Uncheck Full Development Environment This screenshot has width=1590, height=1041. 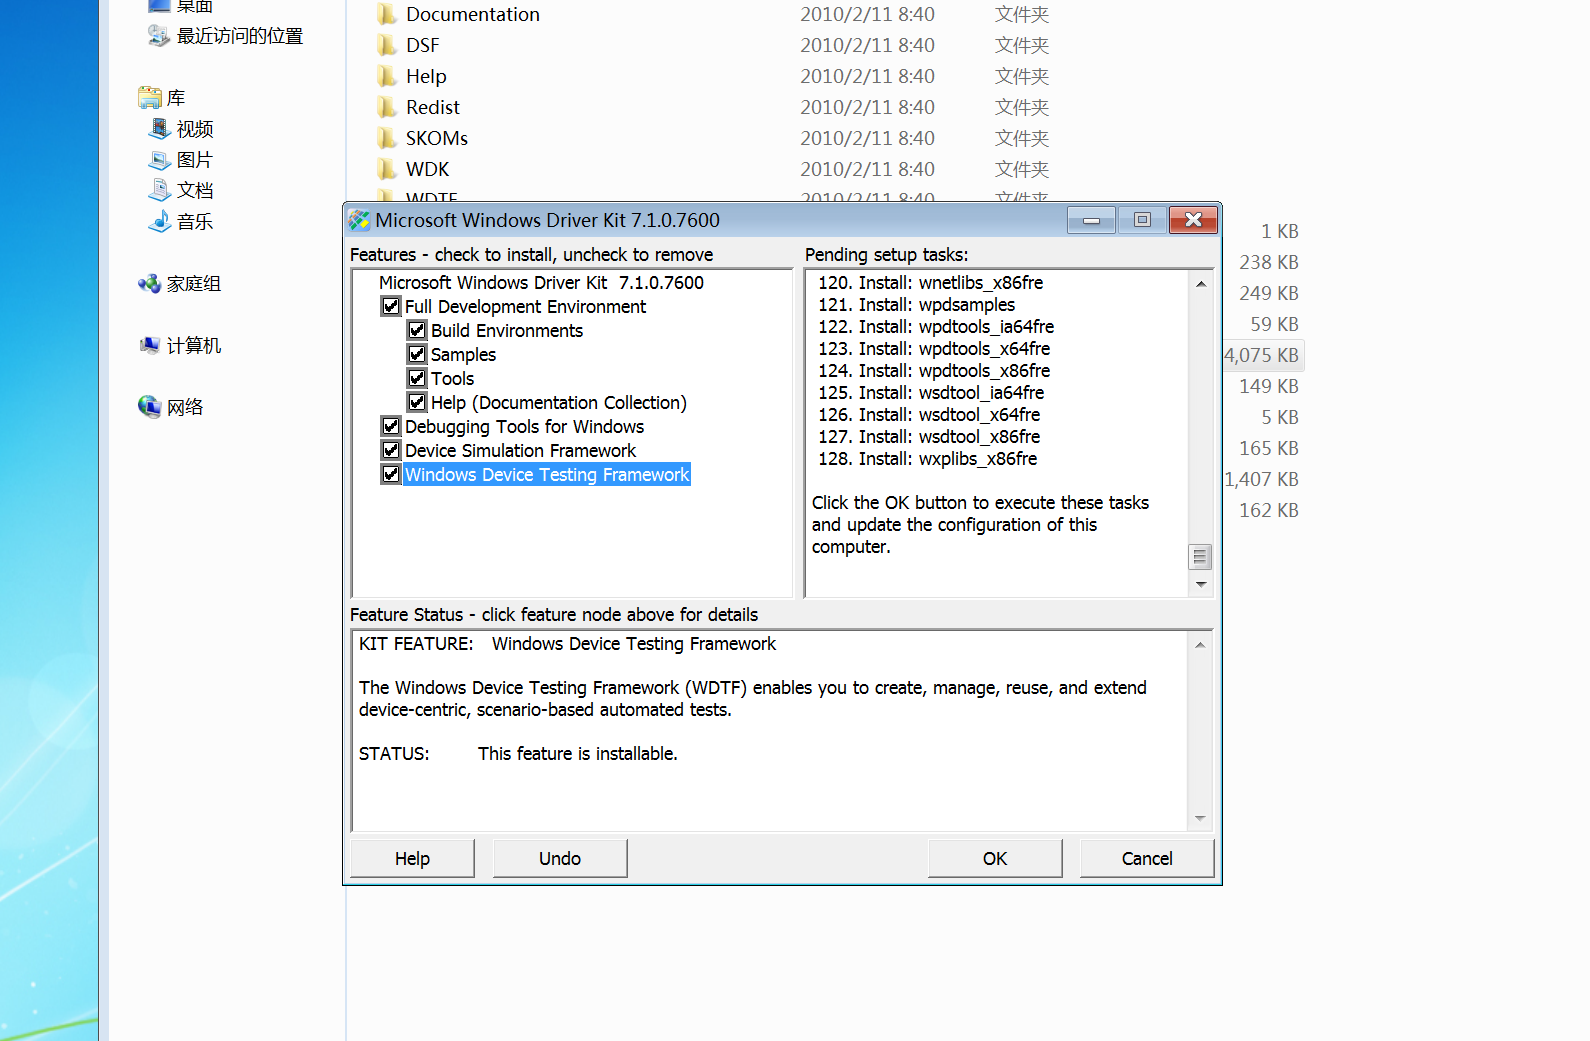(x=391, y=306)
